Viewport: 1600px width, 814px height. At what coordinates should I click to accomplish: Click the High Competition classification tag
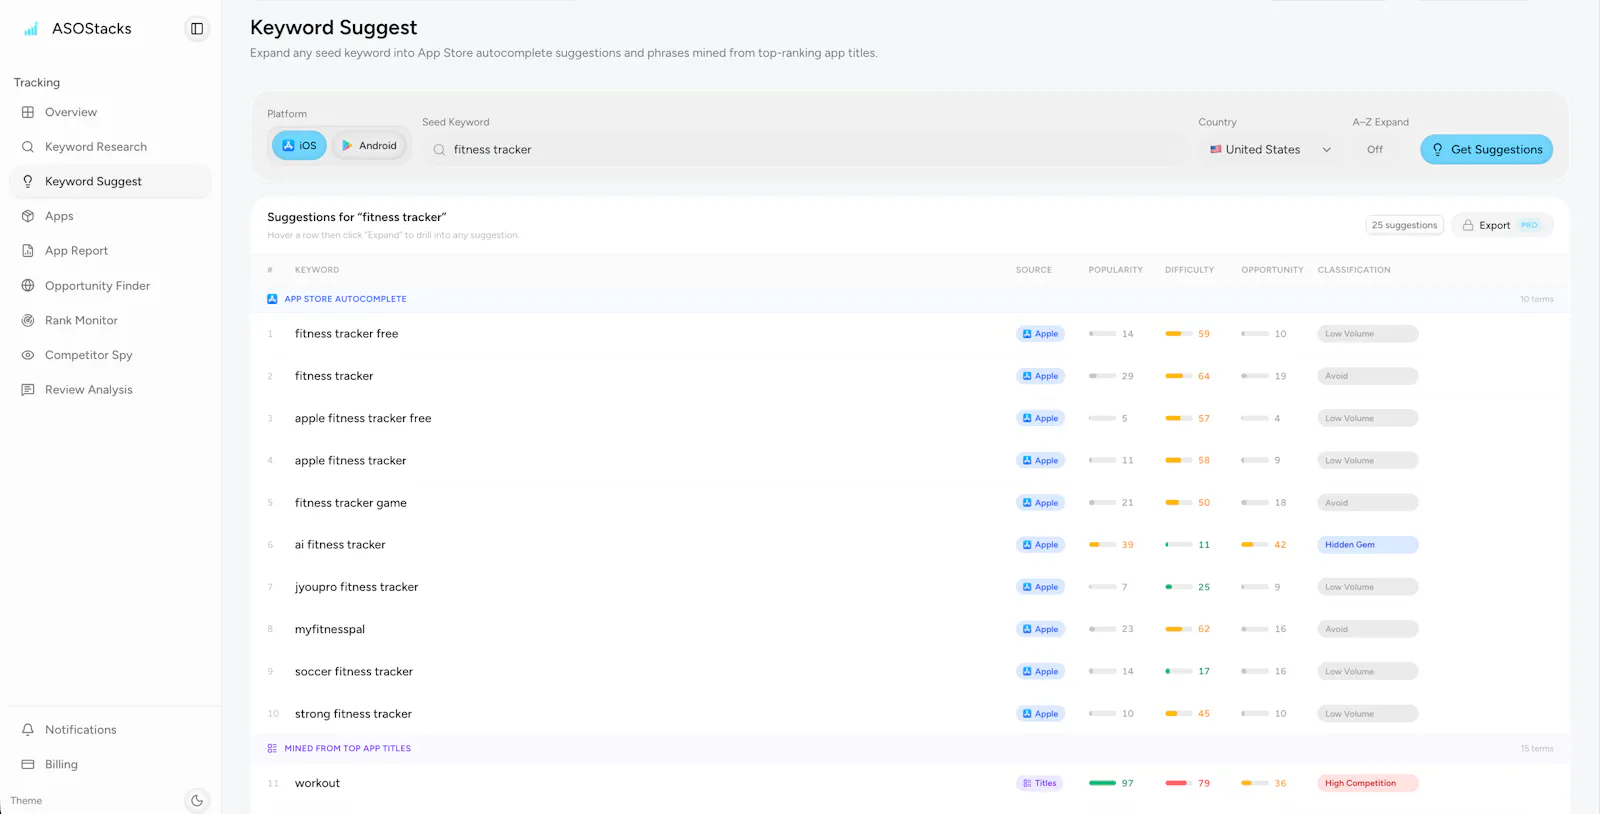point(1368,783)
